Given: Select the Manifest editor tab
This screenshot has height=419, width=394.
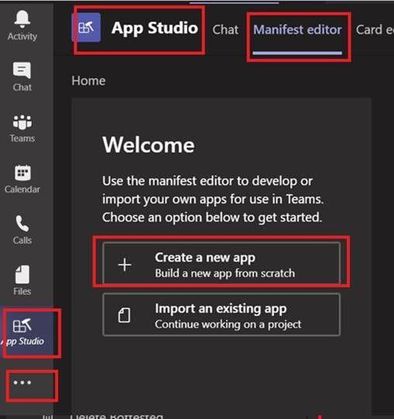Looking at the screenshot, I should pos(297,30).
